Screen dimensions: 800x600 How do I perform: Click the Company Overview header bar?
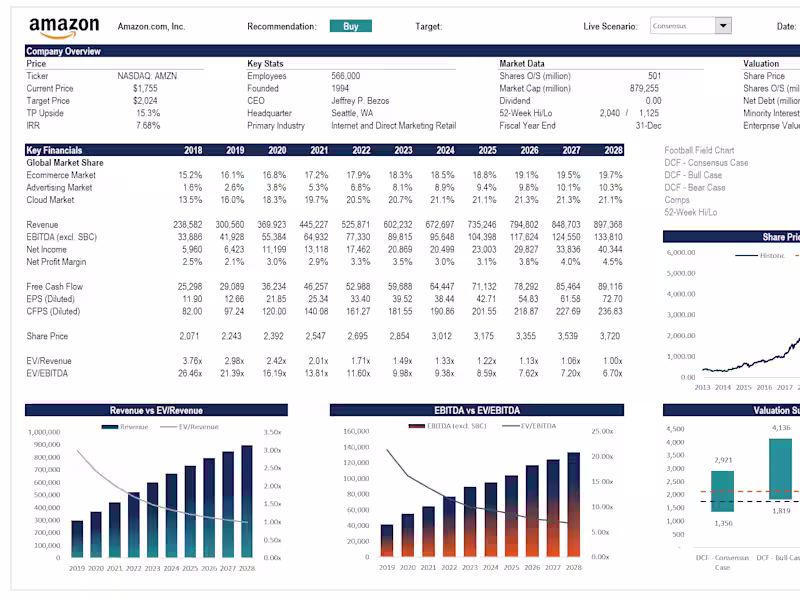pyautogui.click(x=412, y=51)
